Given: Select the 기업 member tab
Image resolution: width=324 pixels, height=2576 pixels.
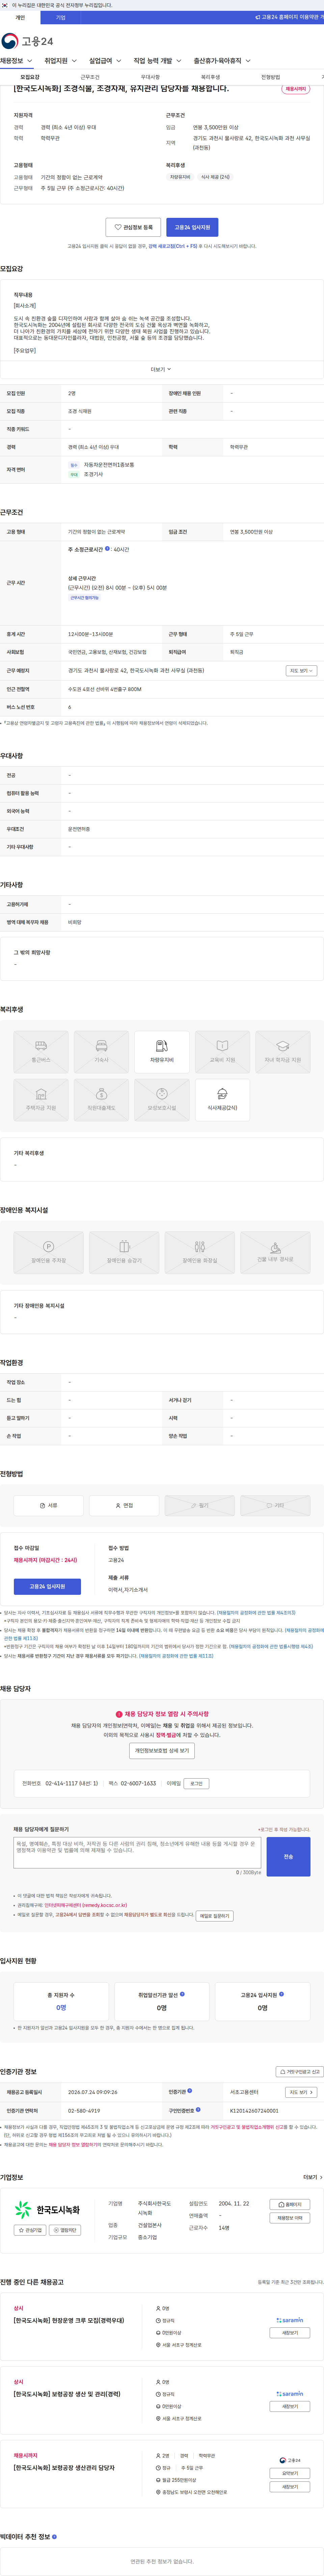Looking at the screenshot, I should coord(61,17).
